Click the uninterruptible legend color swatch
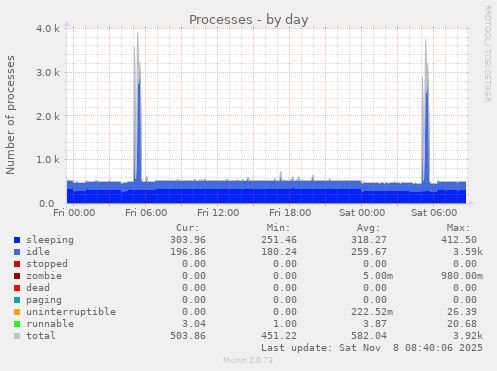The width and height of the screenshot is (497, 371). tap(17, 312)
